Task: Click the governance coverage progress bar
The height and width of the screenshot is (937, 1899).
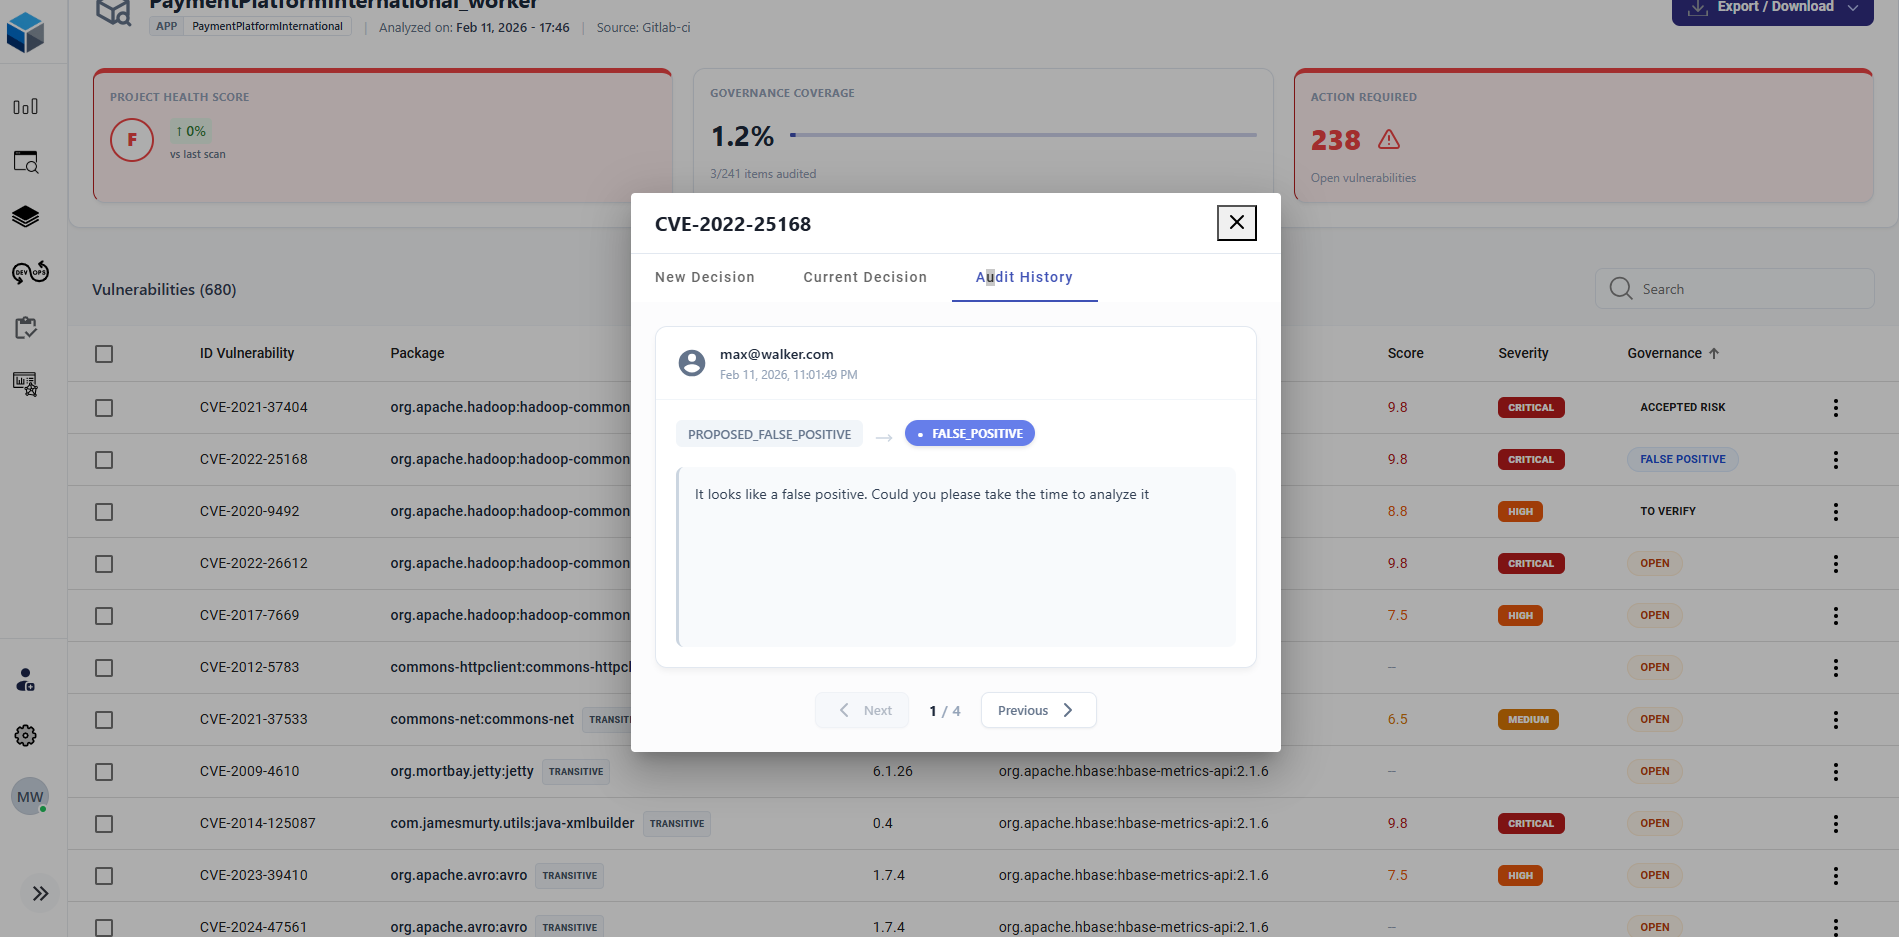Action: (x=1023, y=135)
